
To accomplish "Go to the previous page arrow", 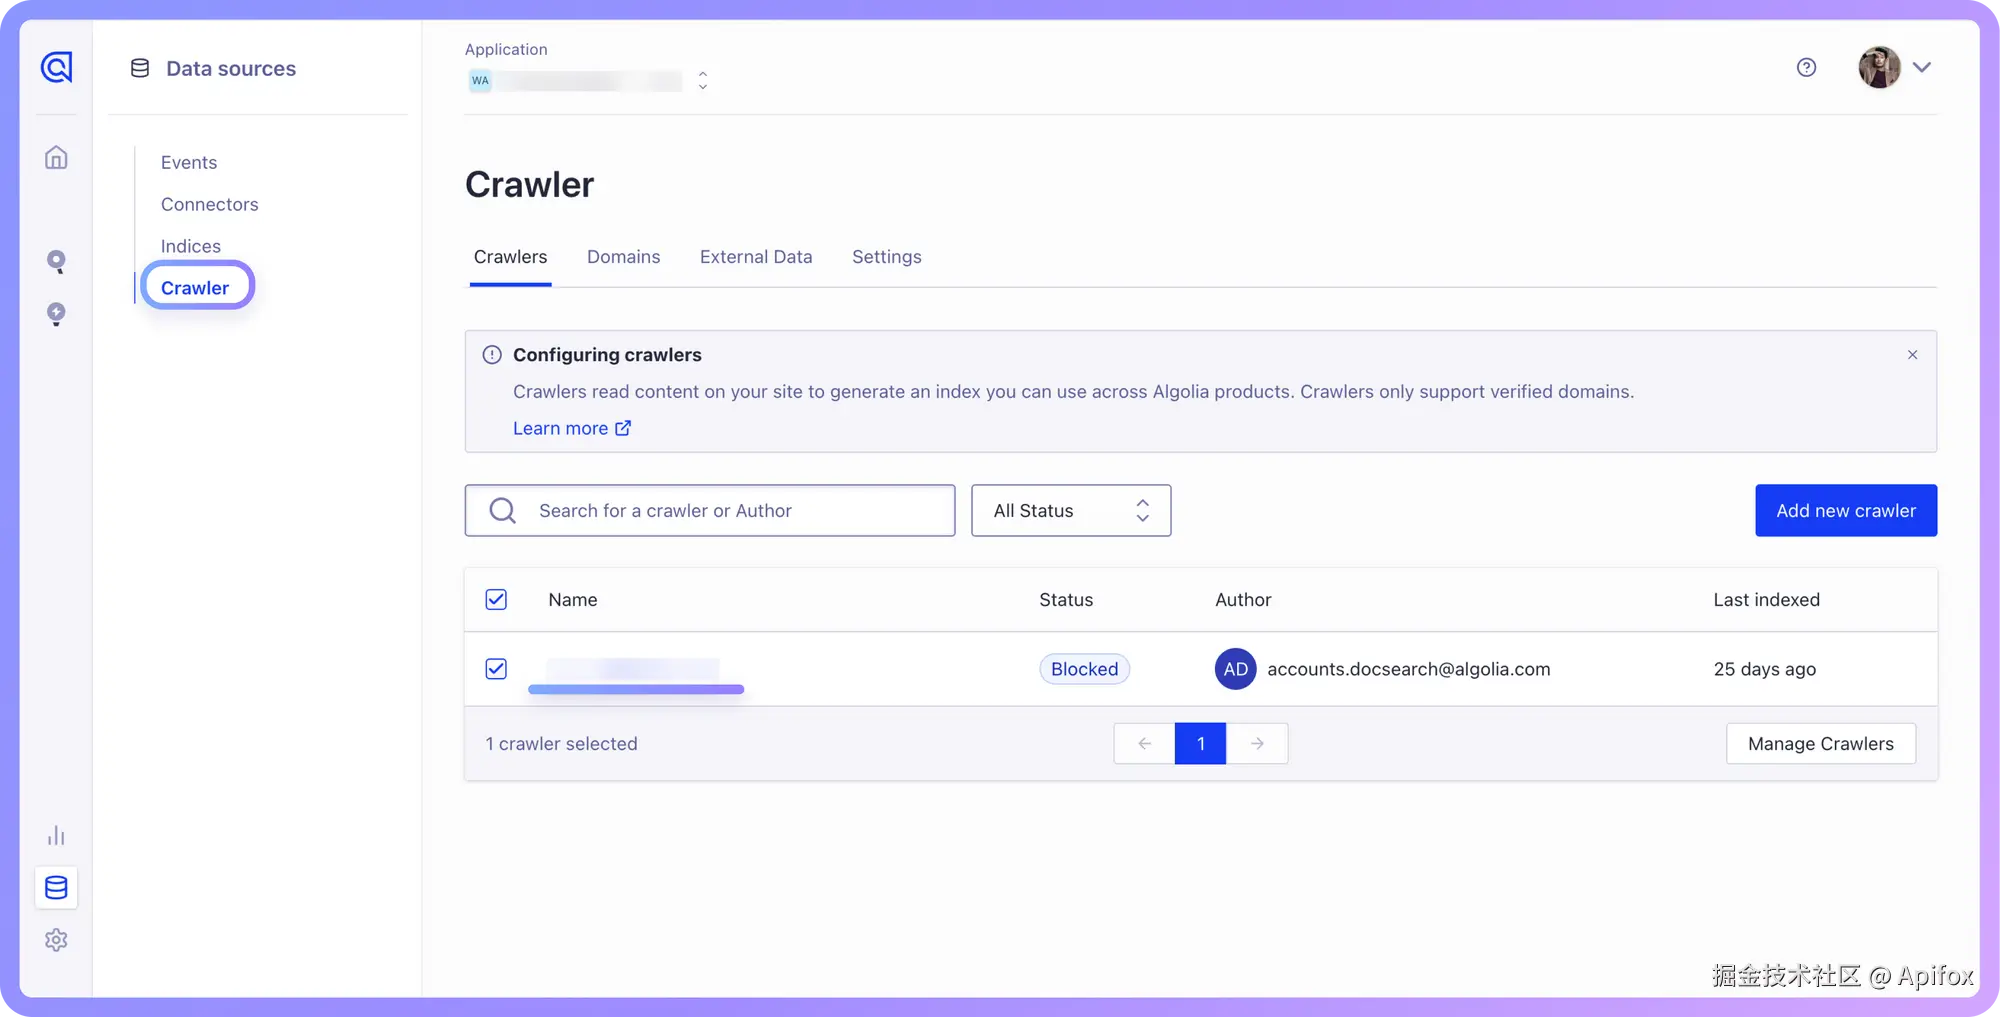I will pos(1145,744).
